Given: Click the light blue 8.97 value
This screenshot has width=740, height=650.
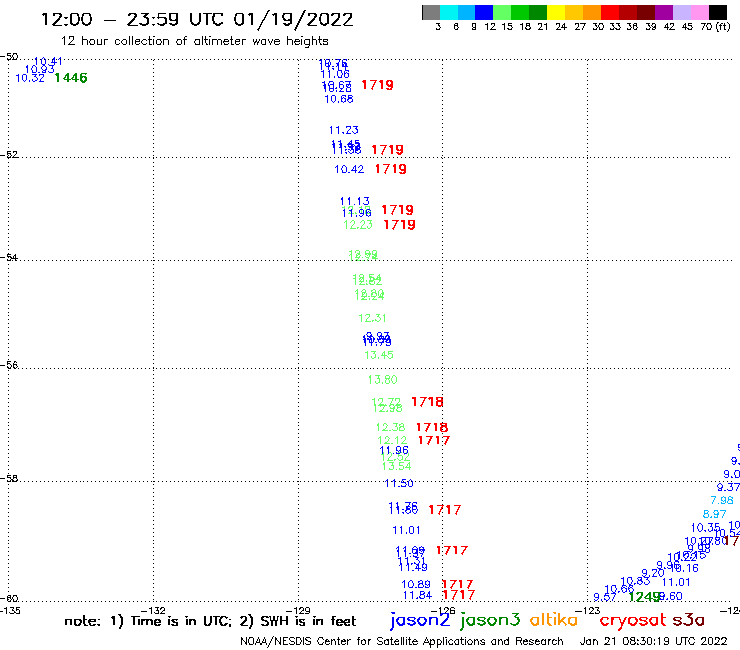Looking at the screenshot, I should pos(715,515).
